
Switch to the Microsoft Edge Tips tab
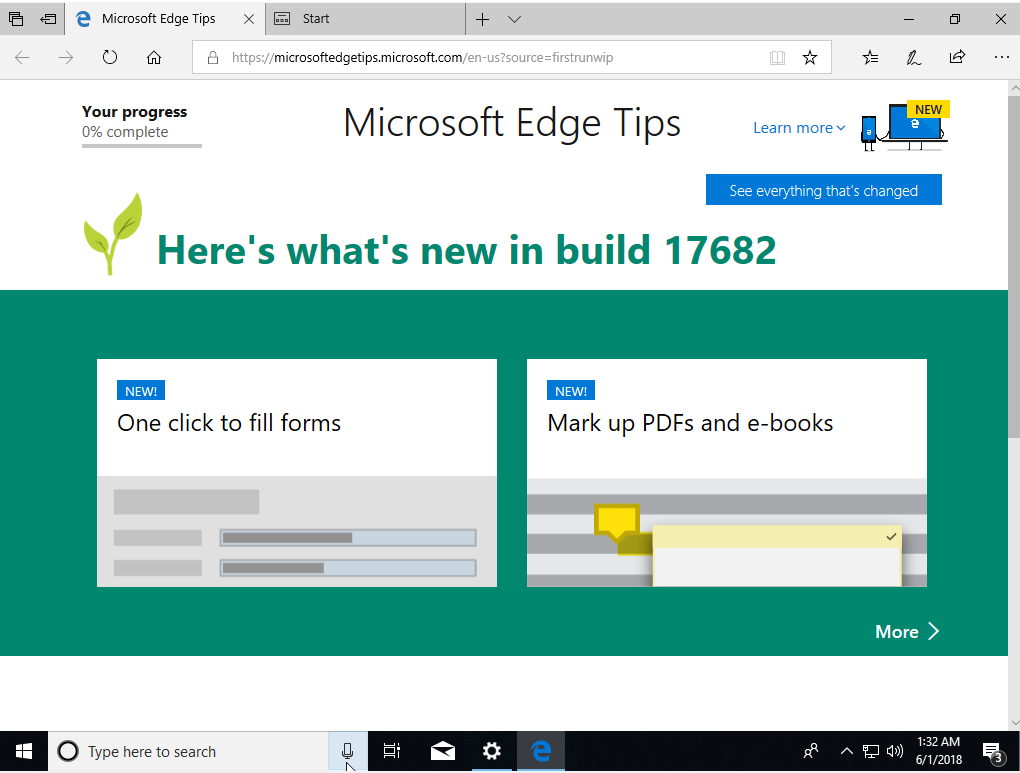pos(158,19)
